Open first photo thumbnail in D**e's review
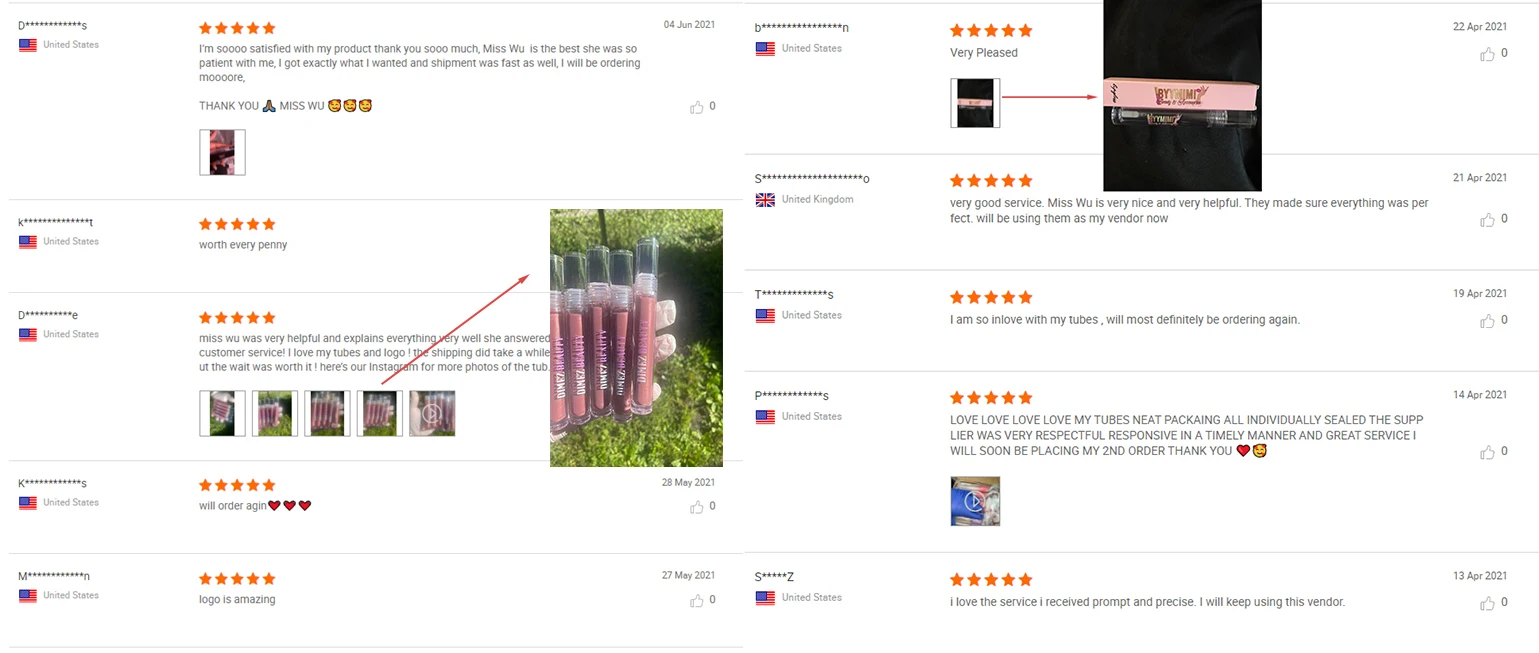This screenshot has height=653, width=1539. tap(222, 413)
